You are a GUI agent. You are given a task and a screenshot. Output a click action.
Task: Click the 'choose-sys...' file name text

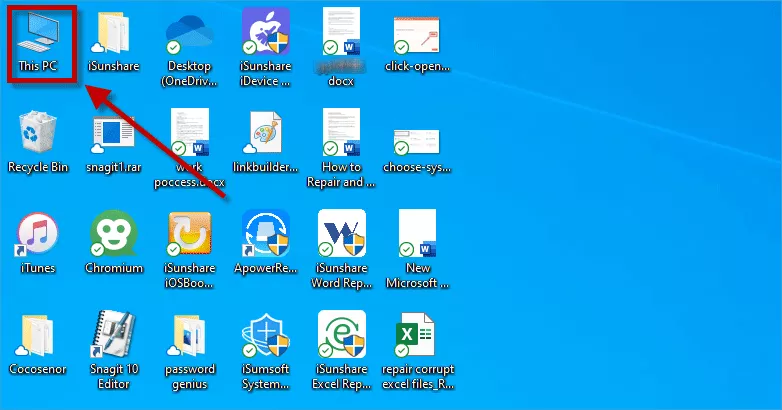pos(417,167)
